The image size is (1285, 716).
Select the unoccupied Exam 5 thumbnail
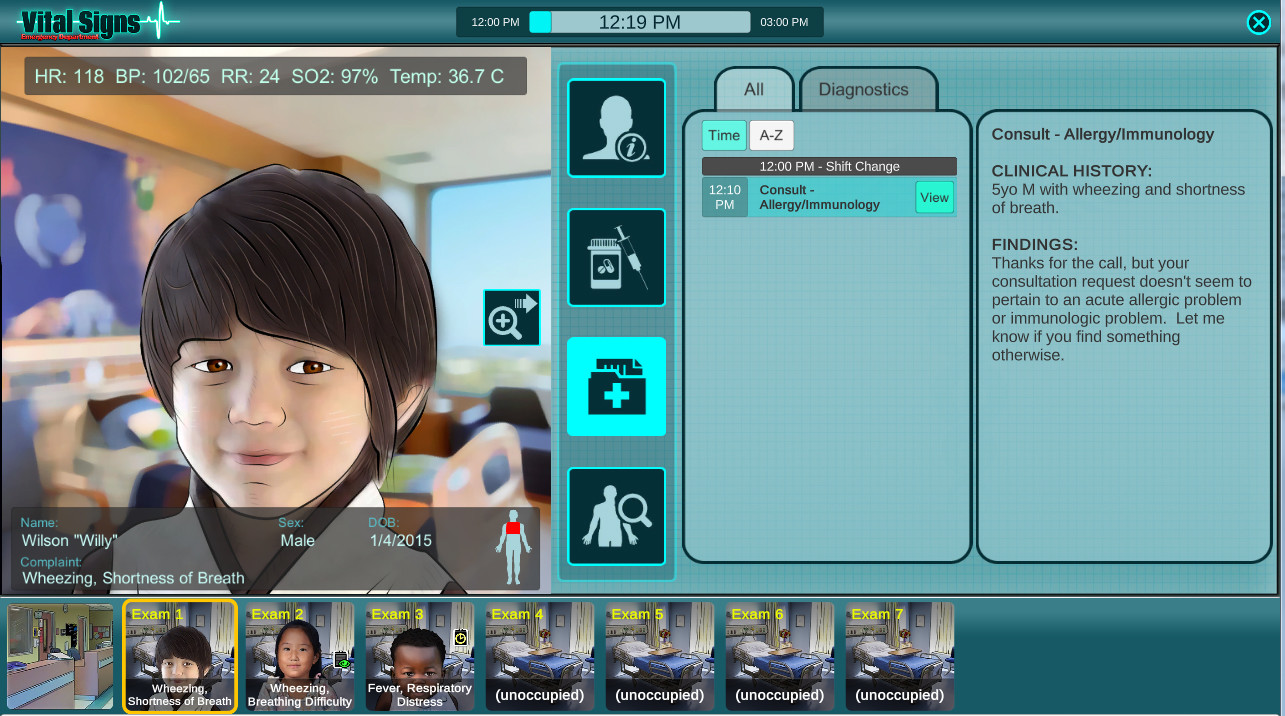point(659,655)
